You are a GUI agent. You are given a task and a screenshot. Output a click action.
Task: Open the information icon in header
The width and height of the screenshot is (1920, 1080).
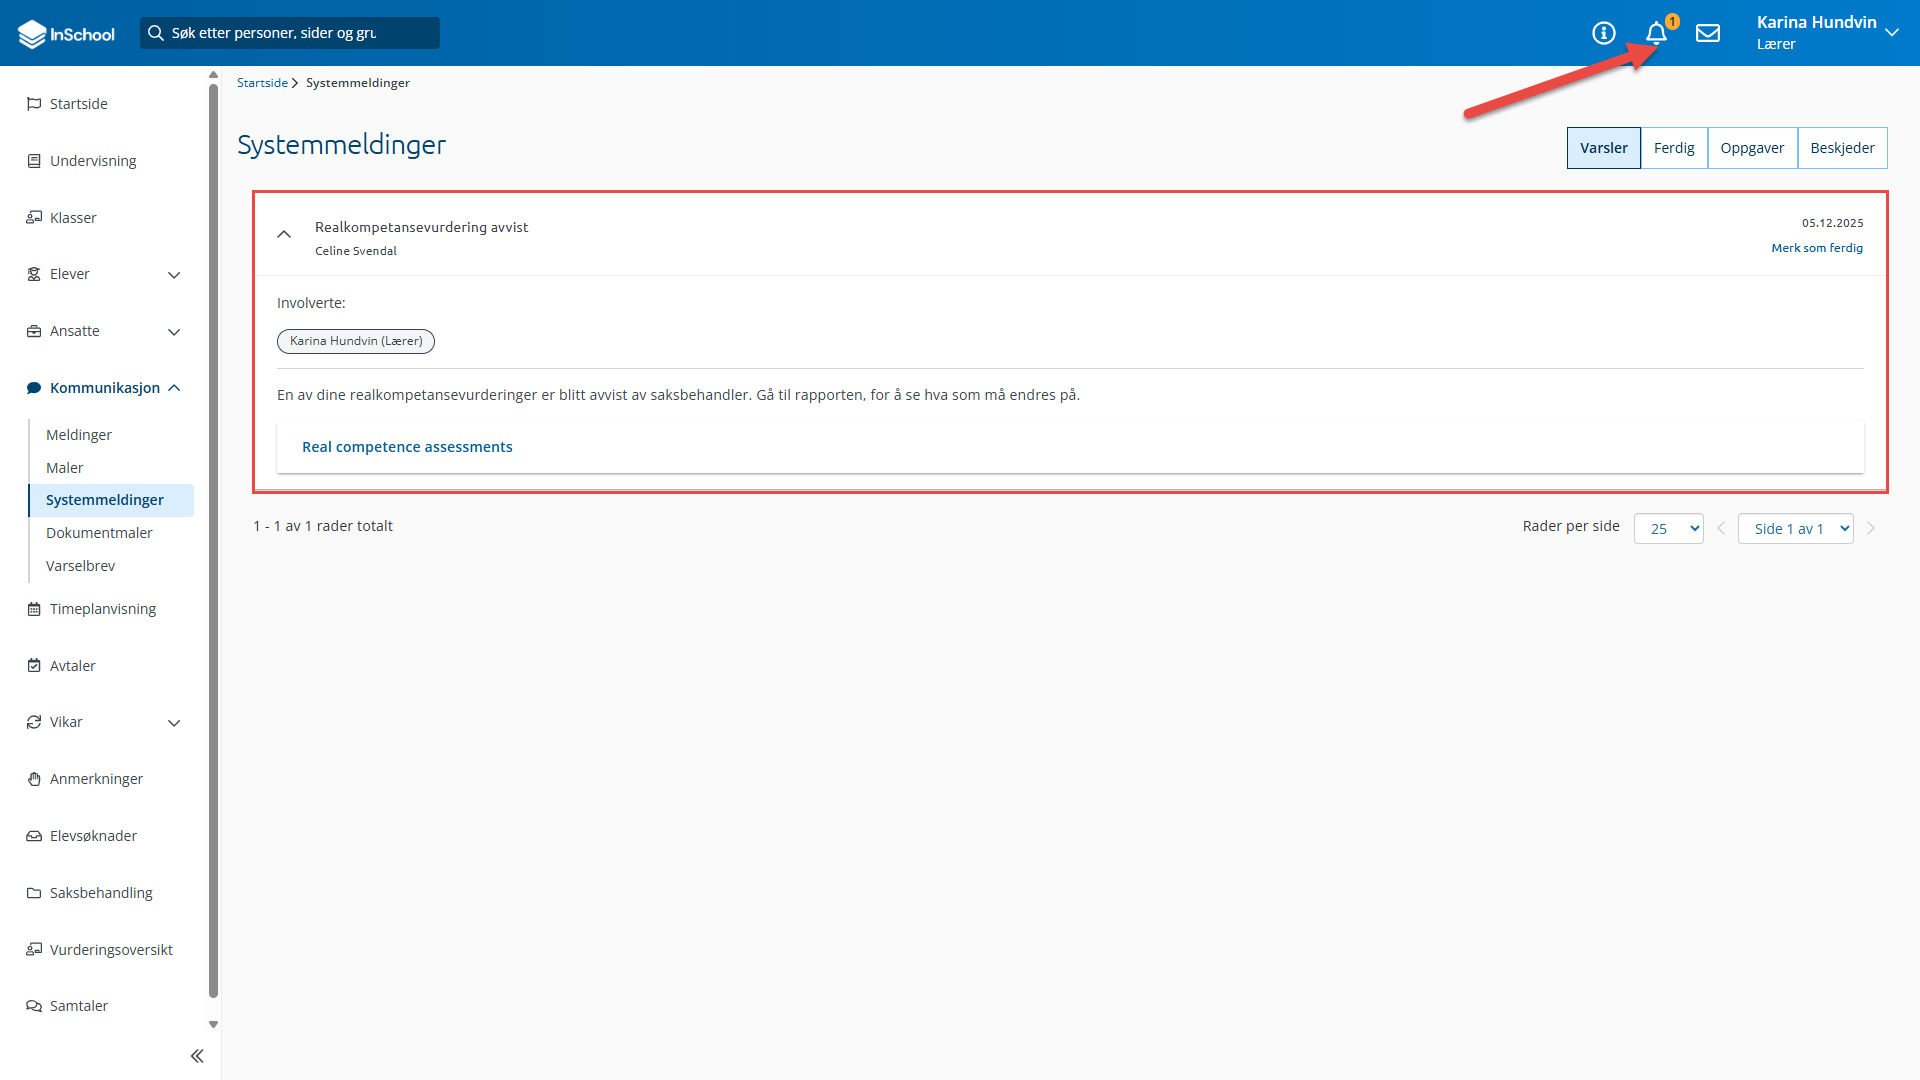(1604, 33)
